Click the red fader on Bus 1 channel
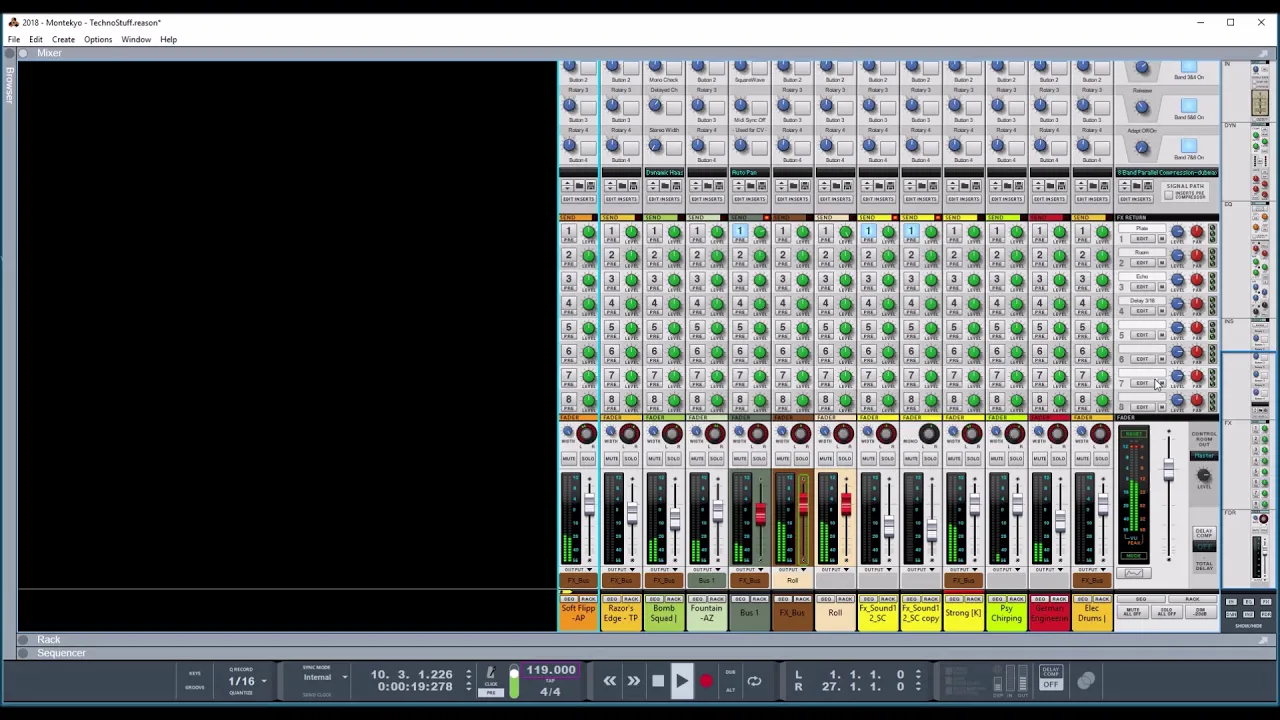 [x=760, y=515]
